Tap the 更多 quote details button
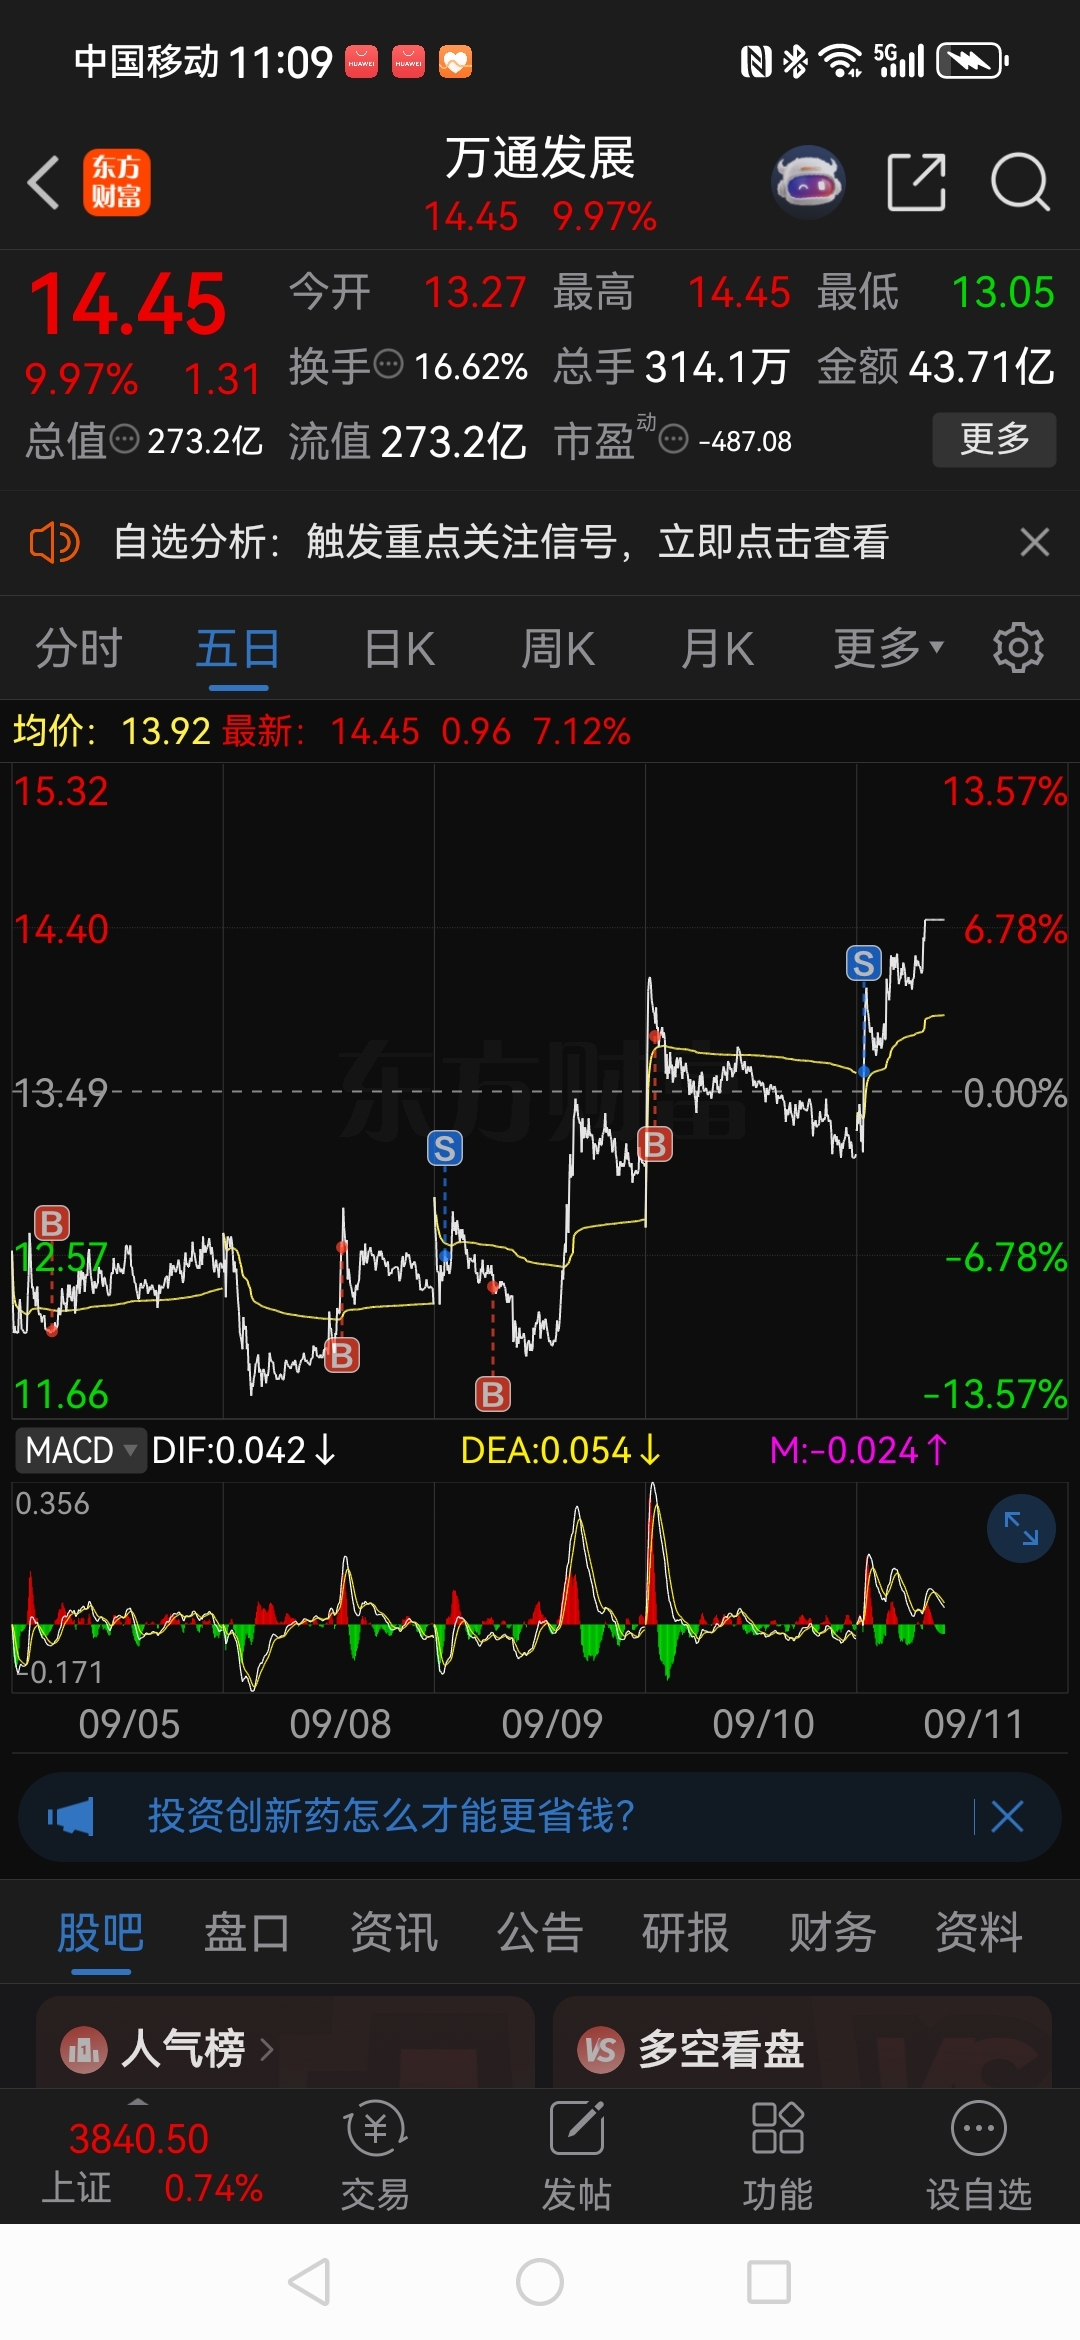Image resolution: width=1080 pixels, height=2340 pixels. click(x=994, y=439)
